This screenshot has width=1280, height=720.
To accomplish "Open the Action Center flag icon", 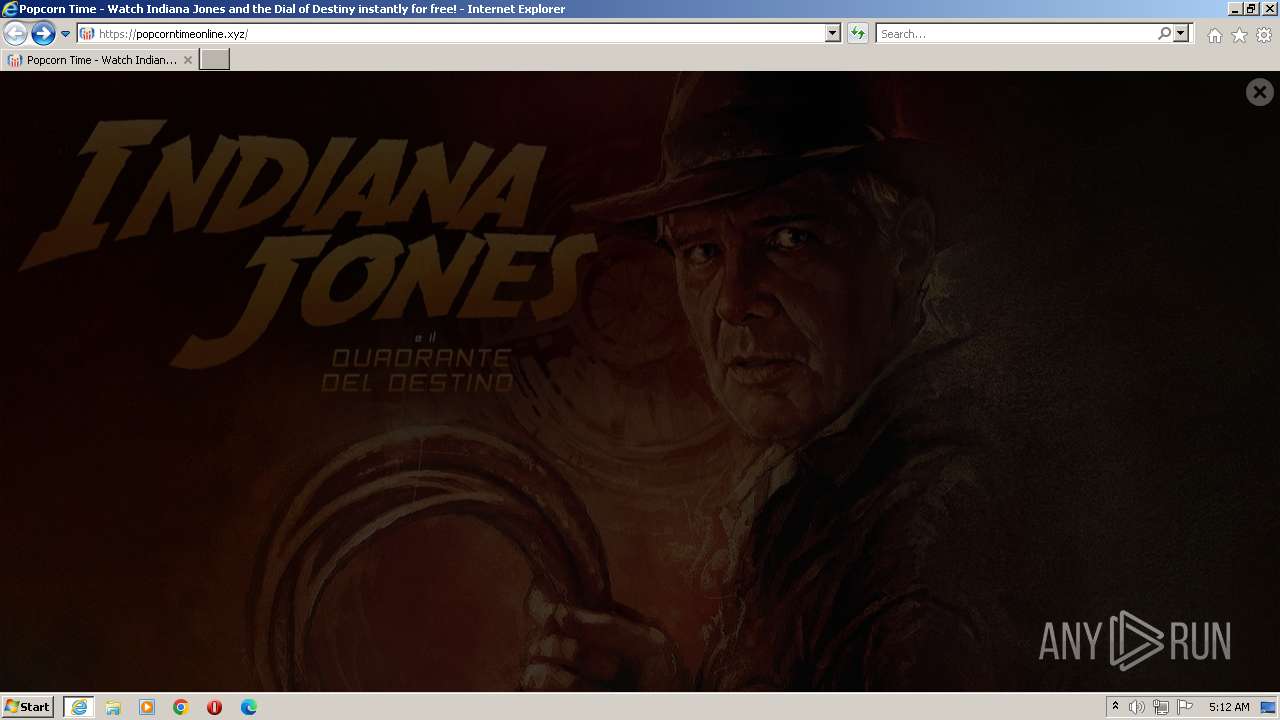I will point(1185,707).
